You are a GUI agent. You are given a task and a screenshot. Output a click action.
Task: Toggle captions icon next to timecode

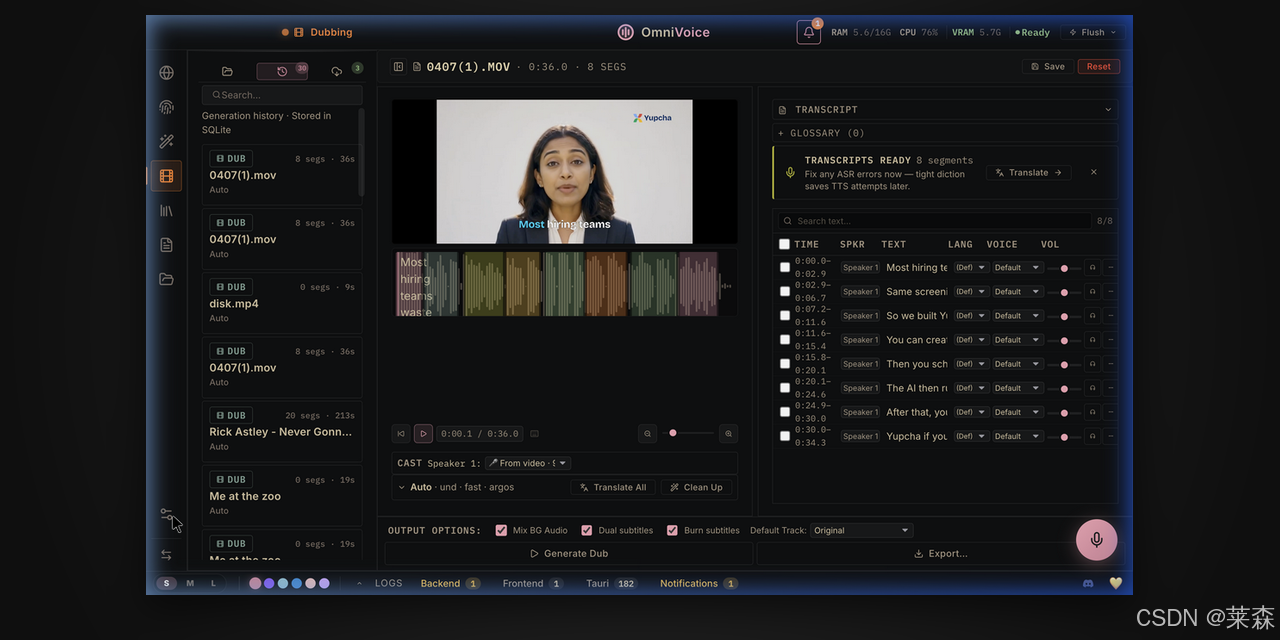point(534,434)
